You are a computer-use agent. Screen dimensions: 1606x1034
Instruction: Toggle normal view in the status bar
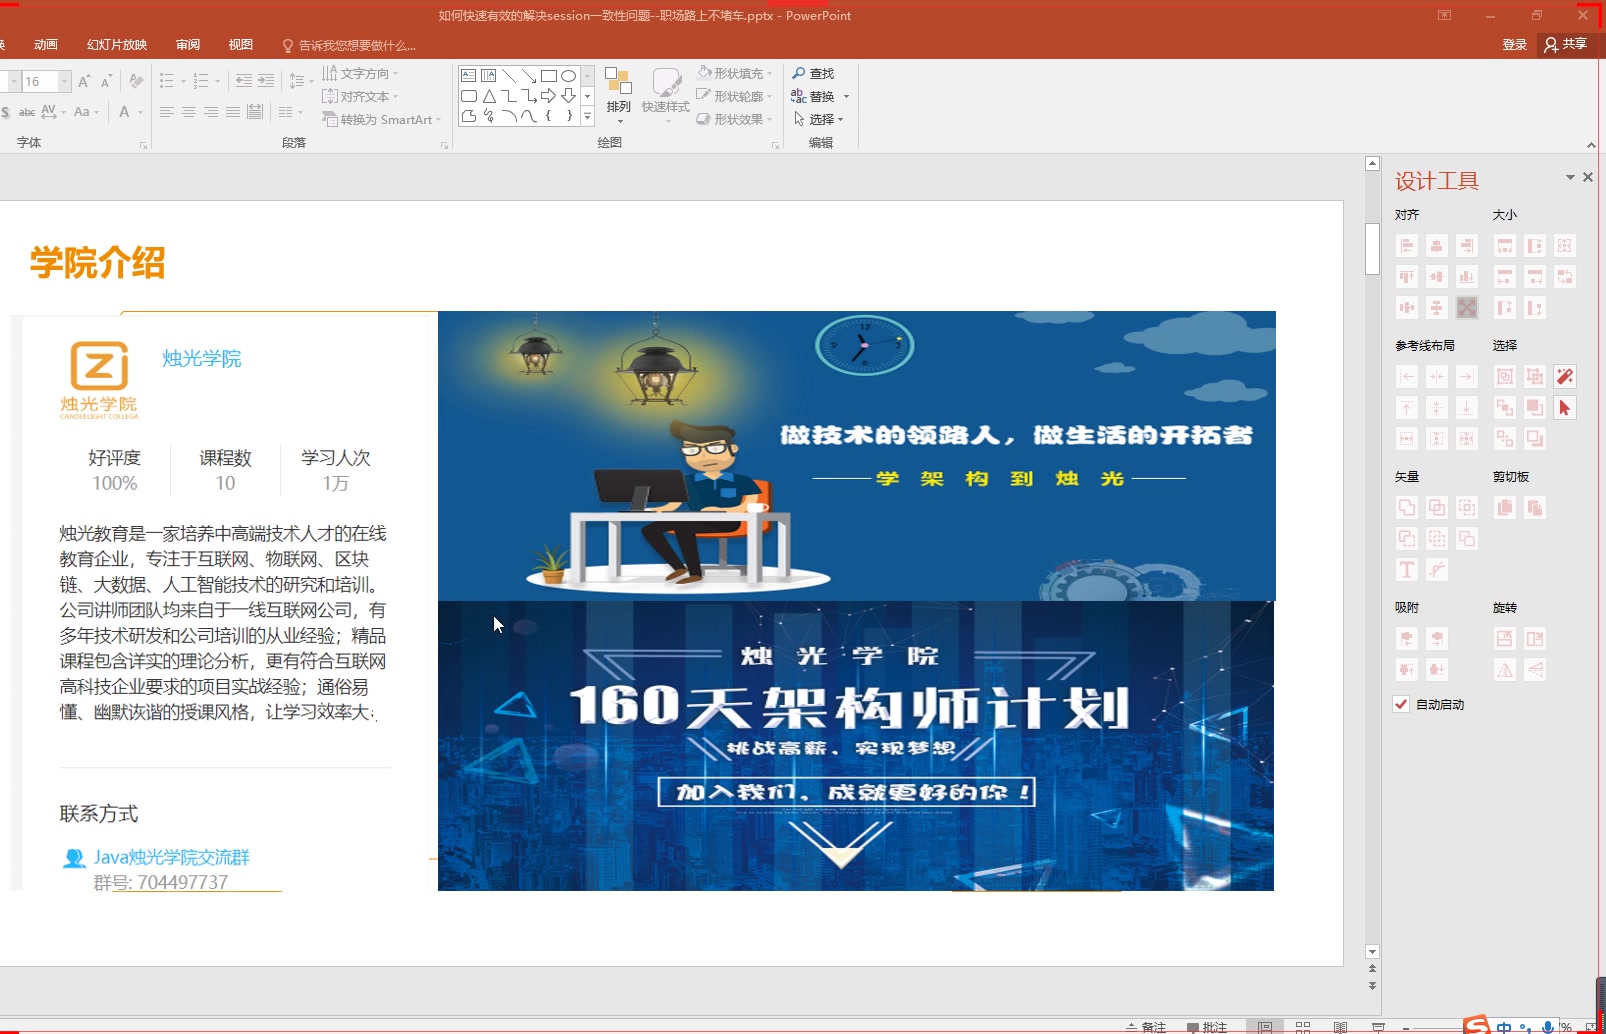pos(1265,1027)
